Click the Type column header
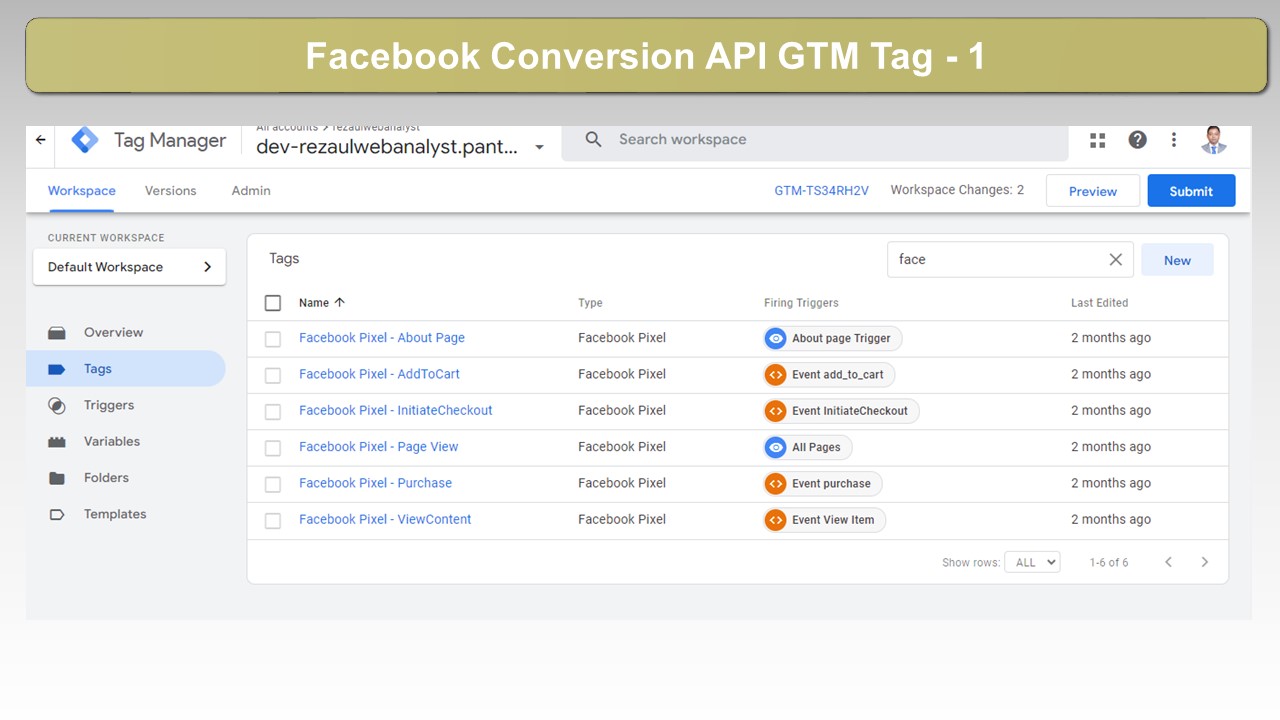The height and width of the screenshot is (720, 1280). pyautogui.click(x=590, y=303)
